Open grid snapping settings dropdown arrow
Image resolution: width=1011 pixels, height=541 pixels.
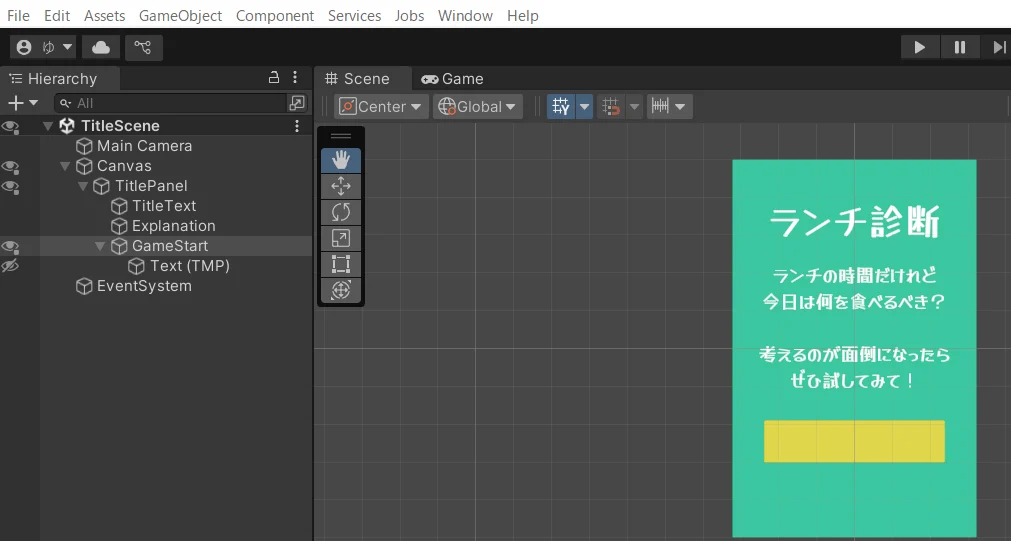click(634, 106)
